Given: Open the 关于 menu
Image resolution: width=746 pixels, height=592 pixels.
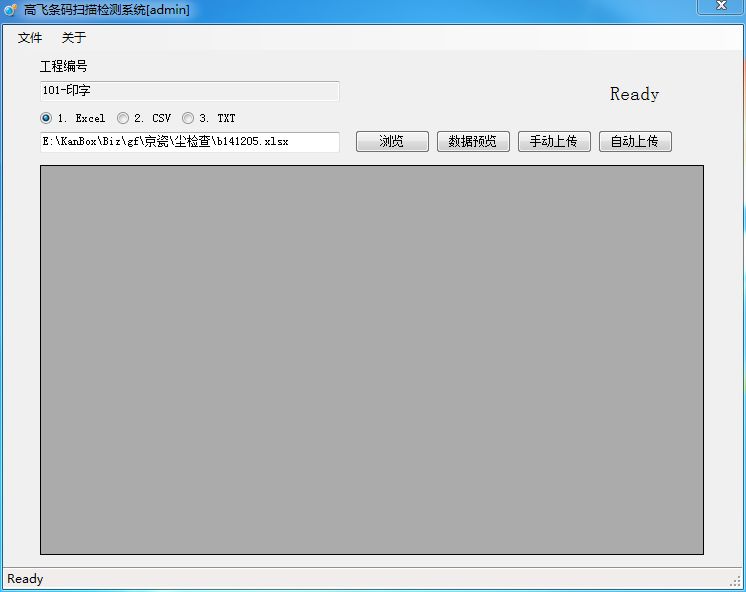Looking at the screenshot, I should [74, 38].
